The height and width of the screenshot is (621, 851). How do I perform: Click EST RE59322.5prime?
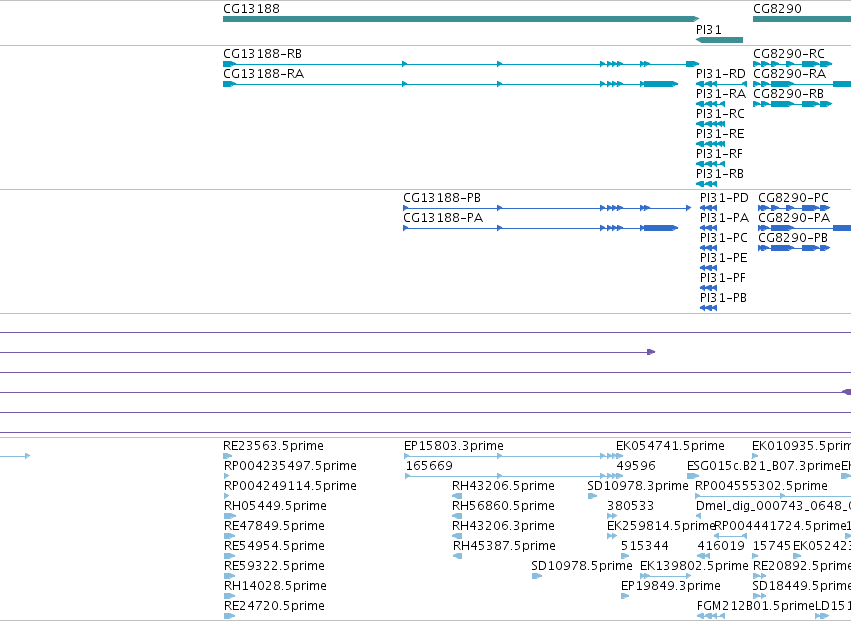pos(274,566)
